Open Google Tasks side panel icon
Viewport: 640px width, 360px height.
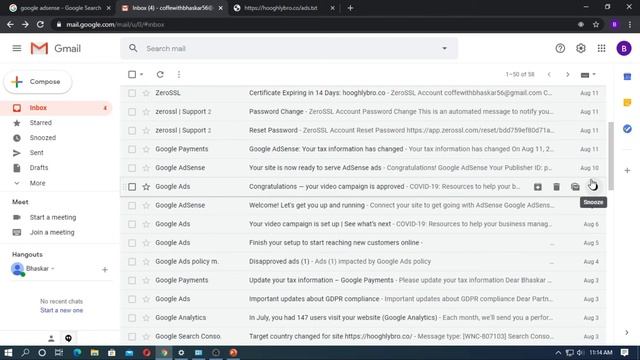[627, 129]
